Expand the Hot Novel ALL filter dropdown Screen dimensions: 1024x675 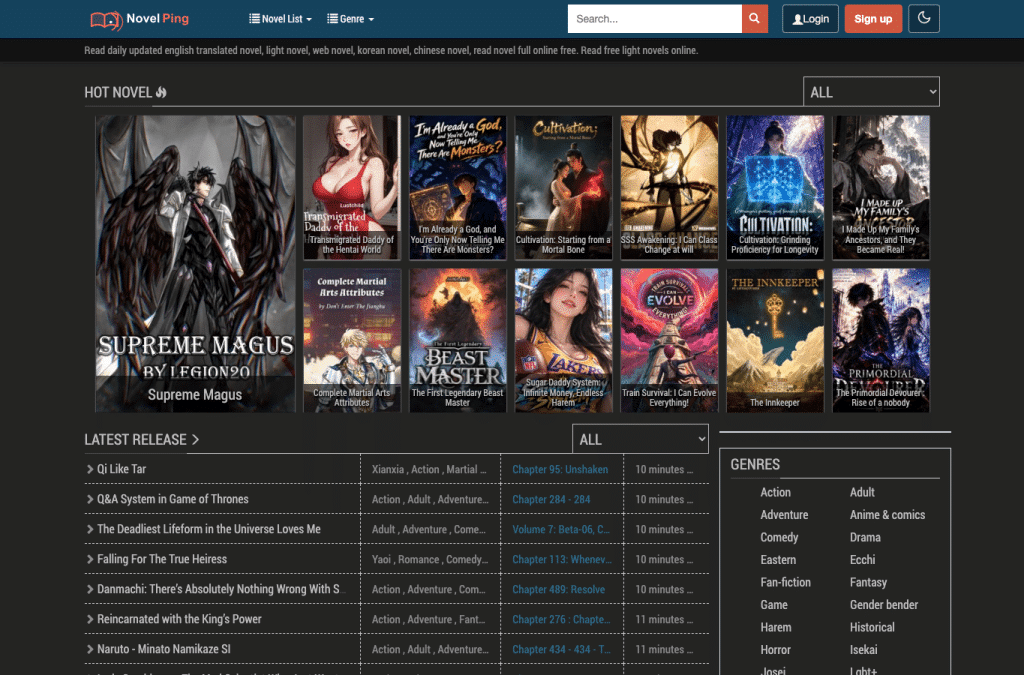tap(871, 92)
